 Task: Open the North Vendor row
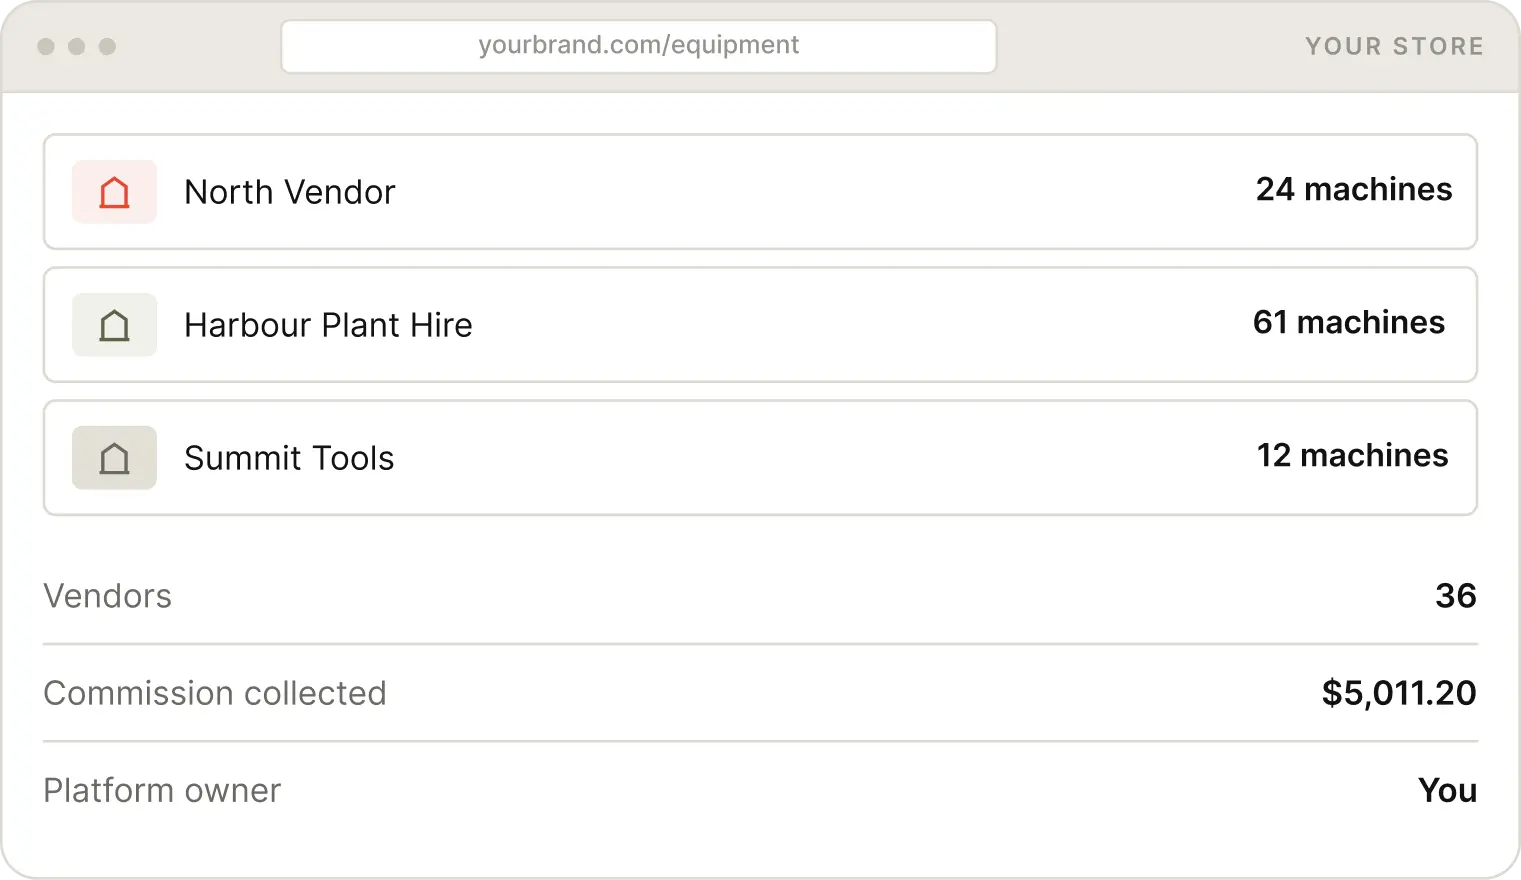pyautogui.click(x=760, y=192)
